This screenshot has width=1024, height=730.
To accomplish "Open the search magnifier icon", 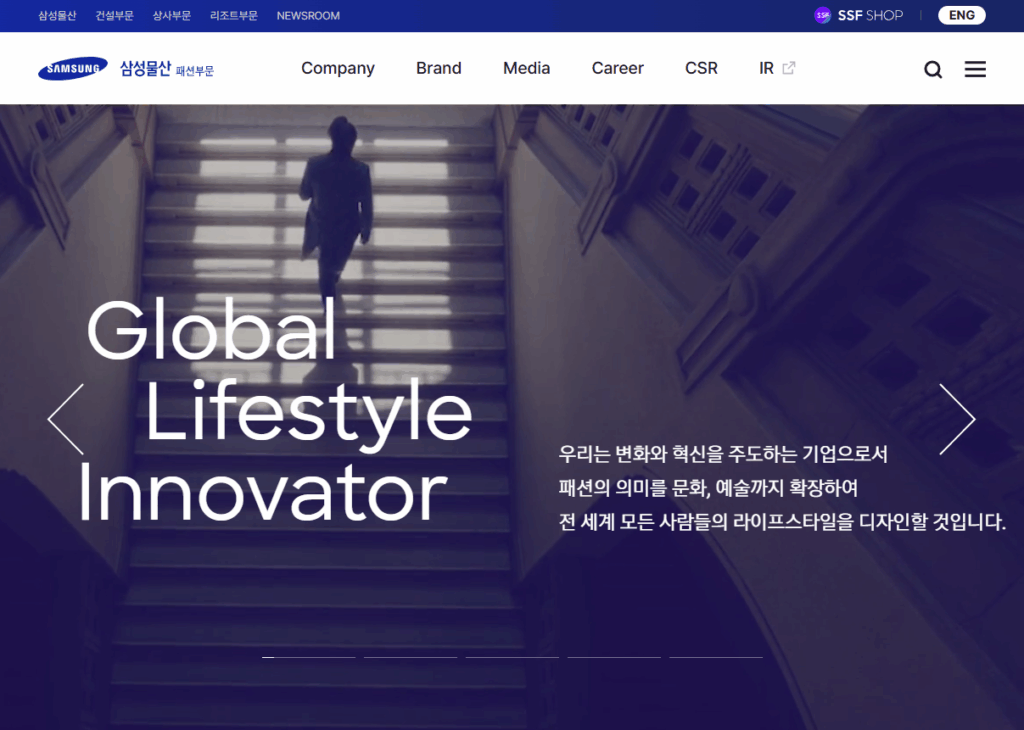I will (x=933, y=69).
